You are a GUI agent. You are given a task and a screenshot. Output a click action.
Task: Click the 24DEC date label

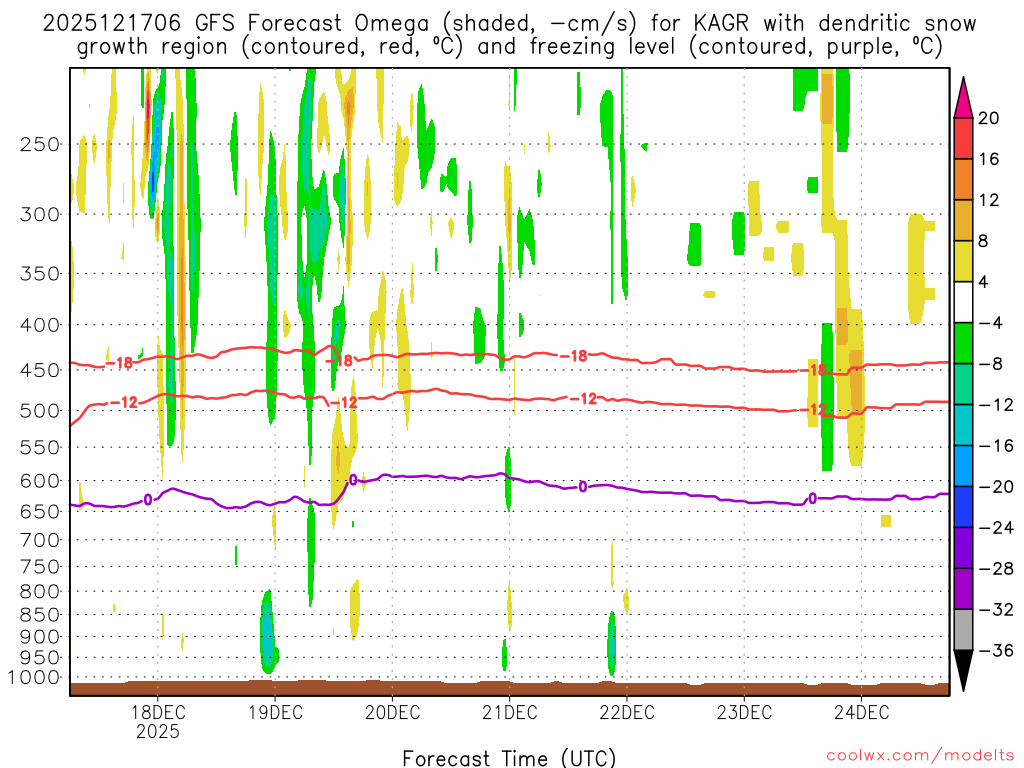pyautogui.click(x=861, y=712)
